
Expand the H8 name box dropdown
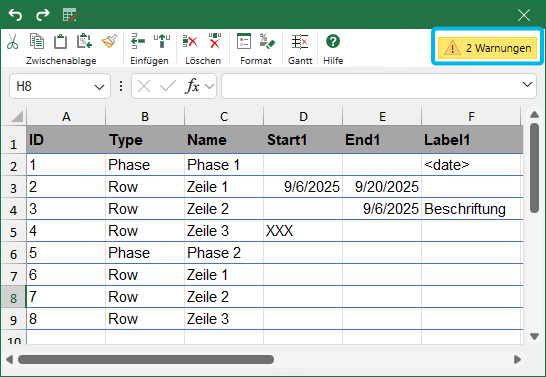coord(100,87)
